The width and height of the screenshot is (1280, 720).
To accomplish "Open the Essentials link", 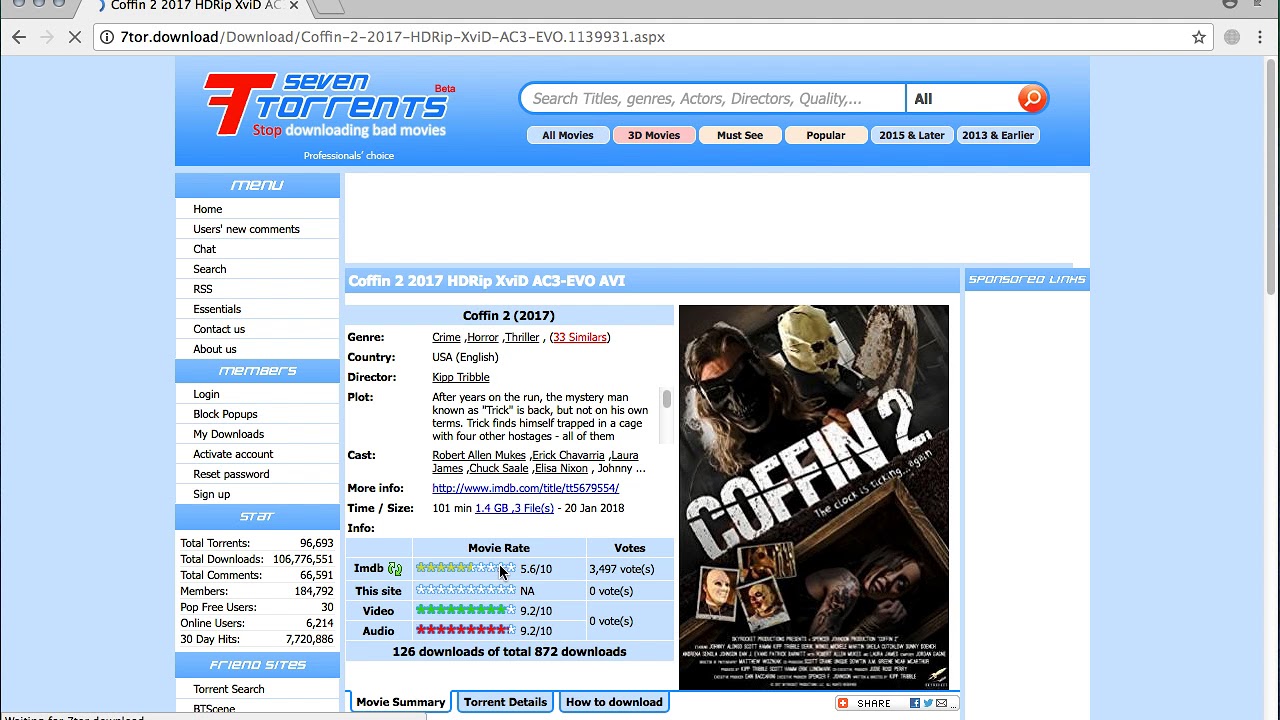I will (217, 309).
